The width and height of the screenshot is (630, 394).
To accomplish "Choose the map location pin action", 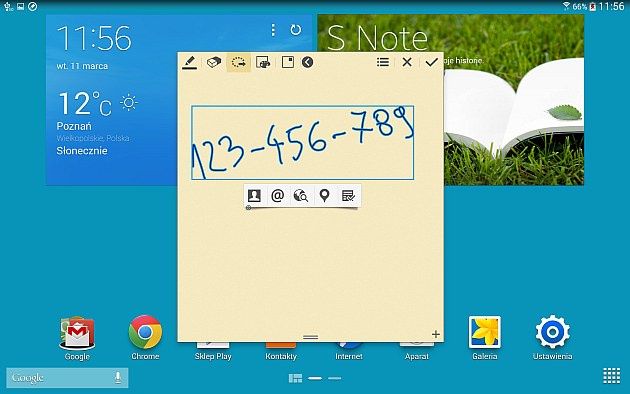I will (324, 196).
